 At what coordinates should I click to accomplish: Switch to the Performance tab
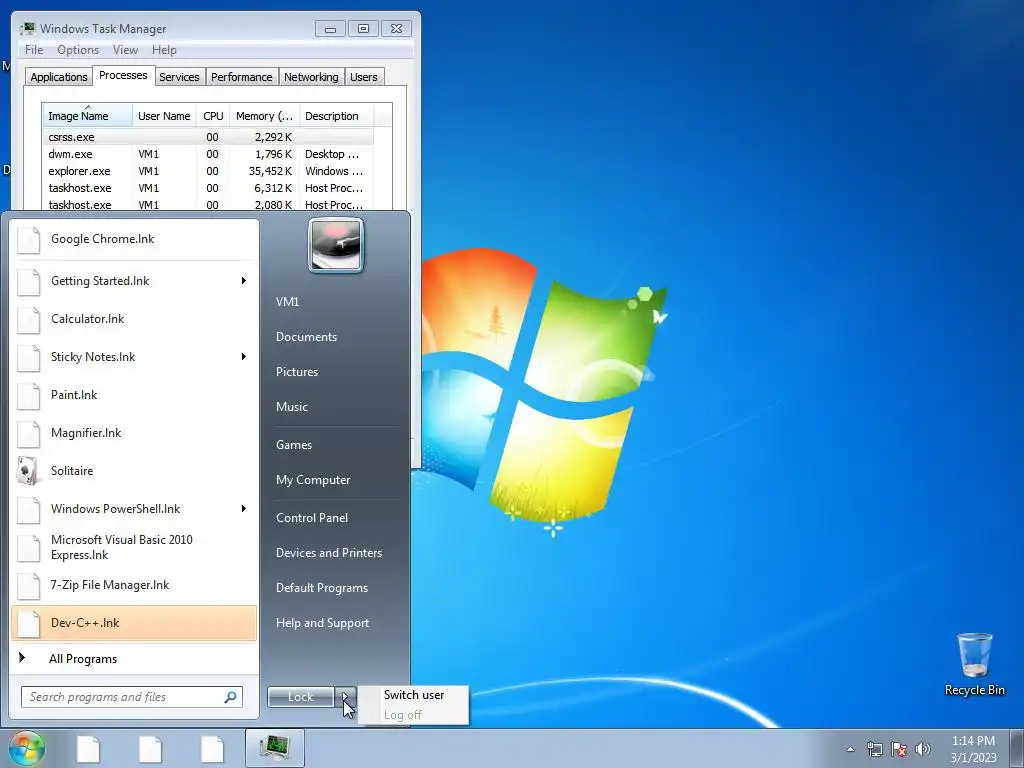pos(242,77)
